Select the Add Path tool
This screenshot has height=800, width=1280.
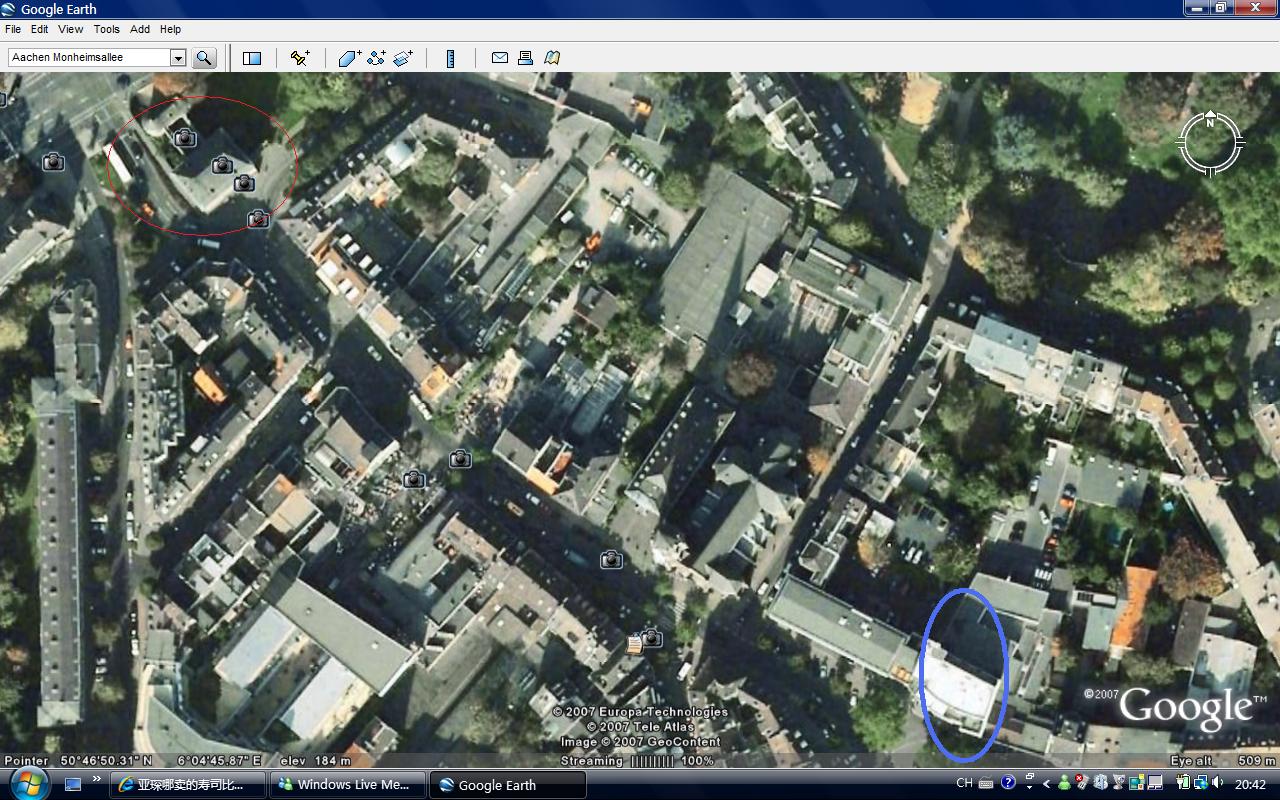pos(377,58)
